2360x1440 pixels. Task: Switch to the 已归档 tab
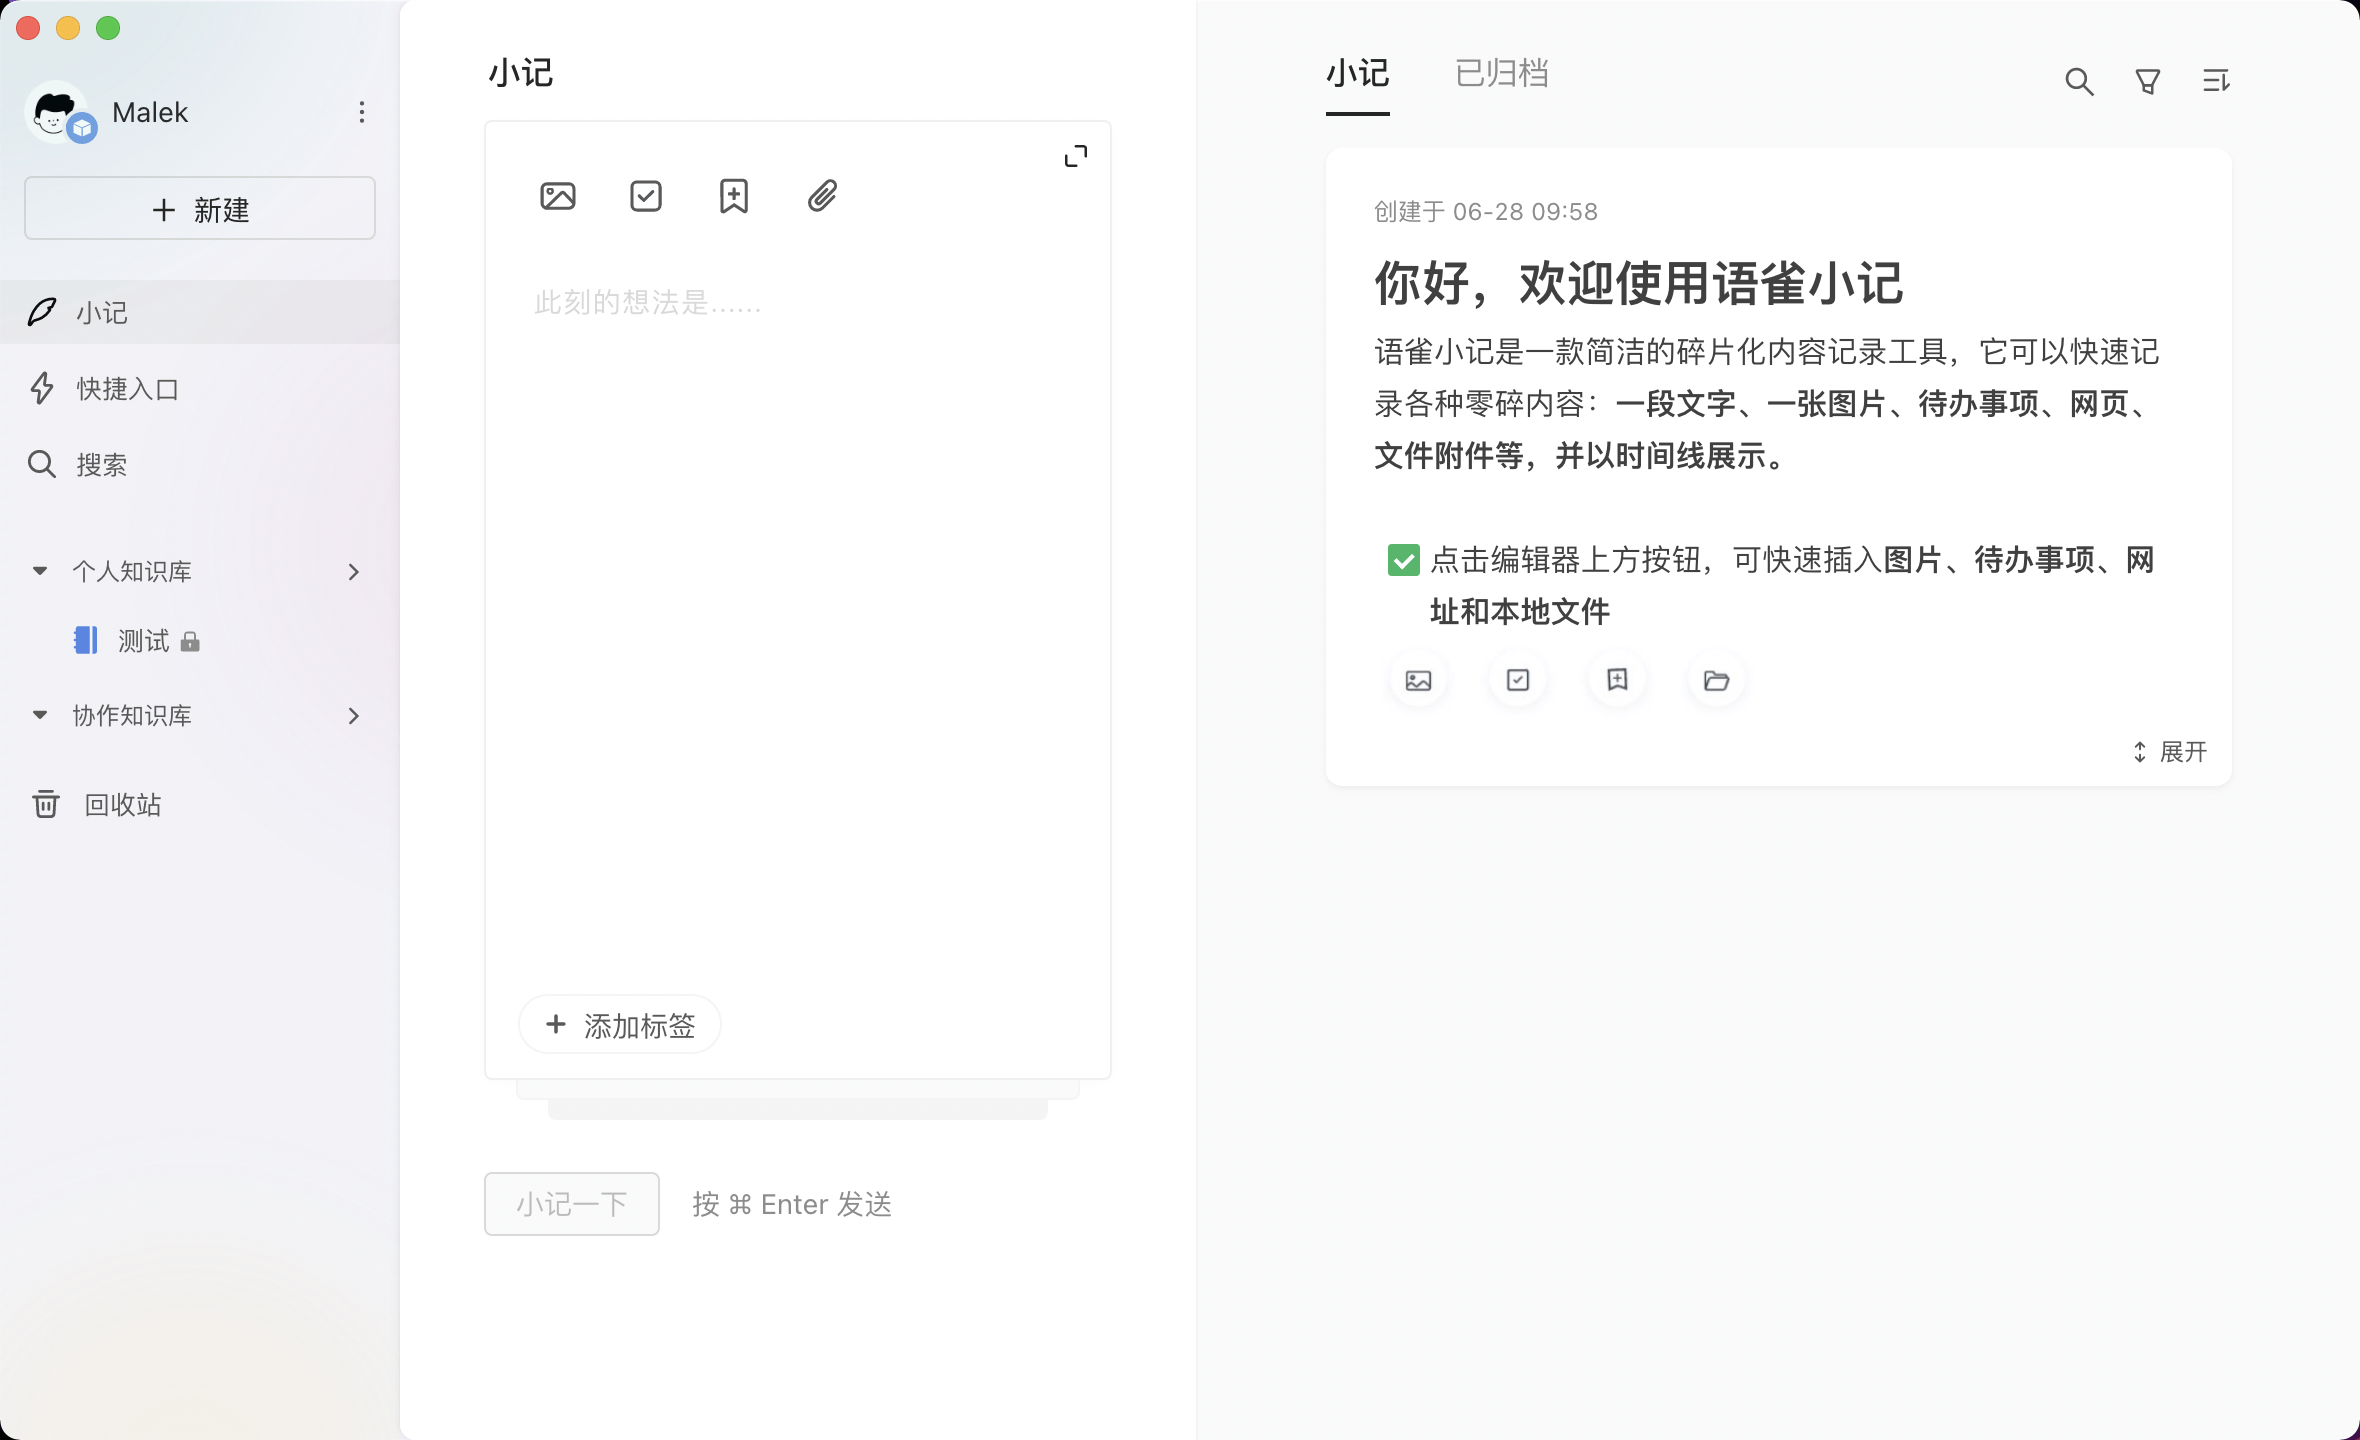[x=1502, y=74]
